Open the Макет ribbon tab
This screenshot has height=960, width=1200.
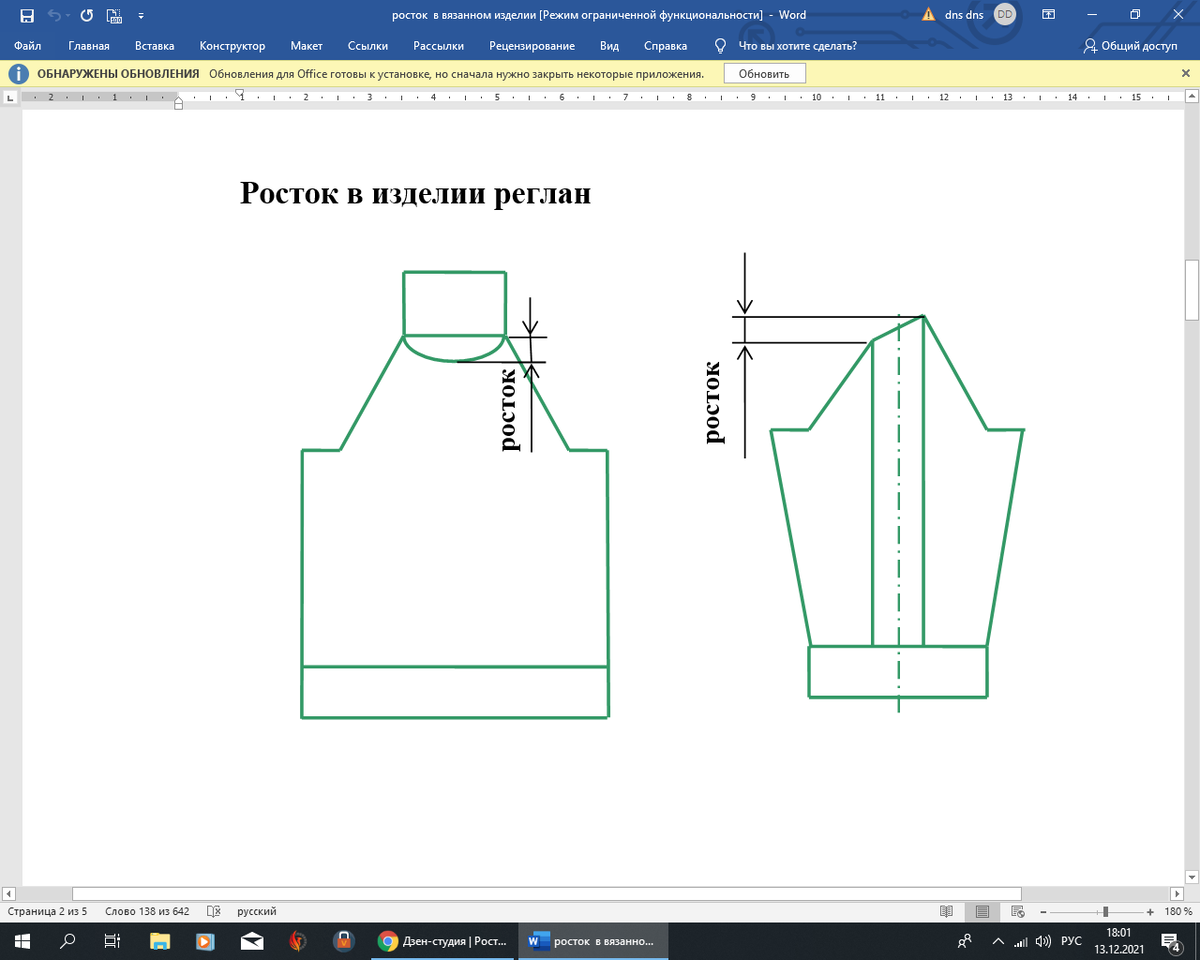pos(306,46)
